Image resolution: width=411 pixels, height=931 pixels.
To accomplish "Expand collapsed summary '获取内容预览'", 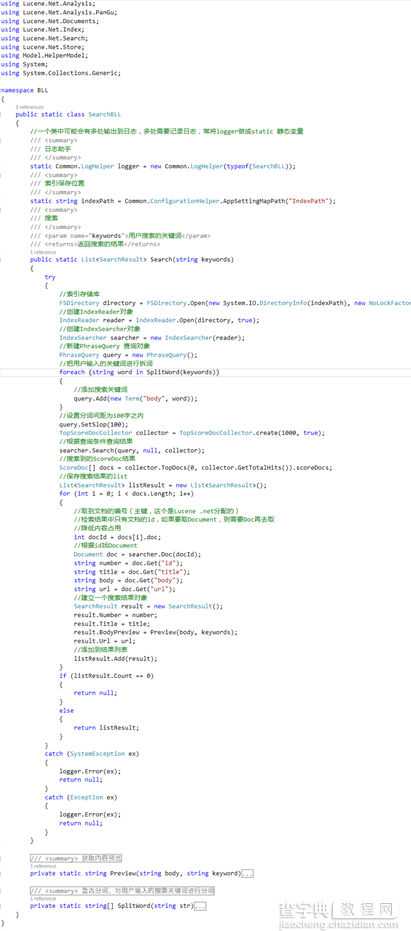I will (76, 859).
